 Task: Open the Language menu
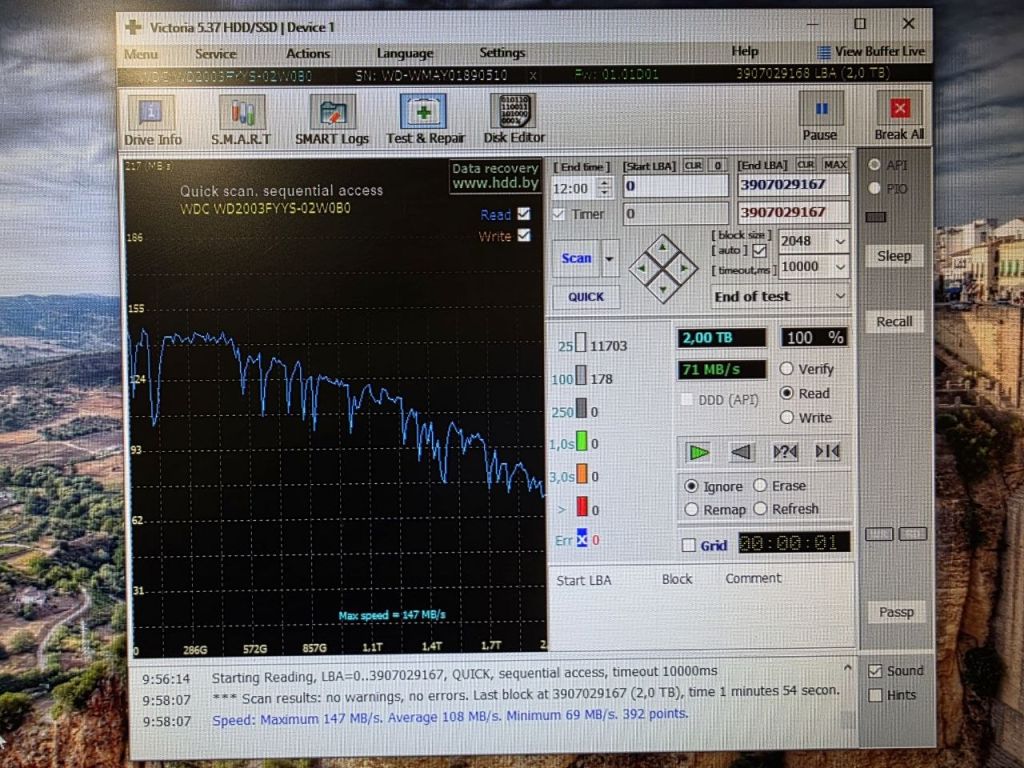click(x=405, y=53)
